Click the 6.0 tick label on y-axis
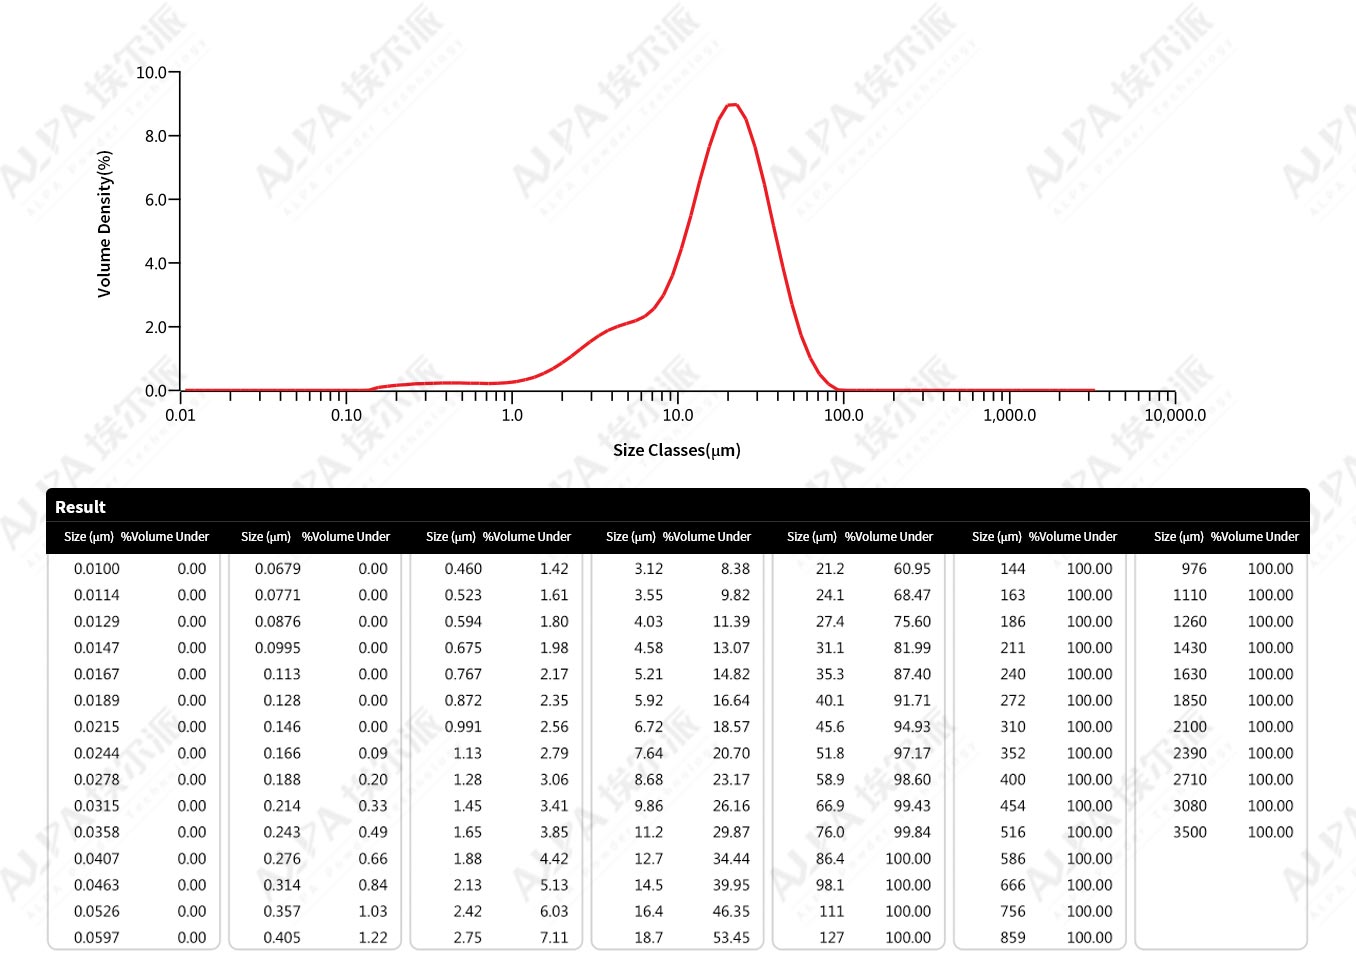Image resolution: width=1356 pixels, height=980 pixels. click(156, 200)
